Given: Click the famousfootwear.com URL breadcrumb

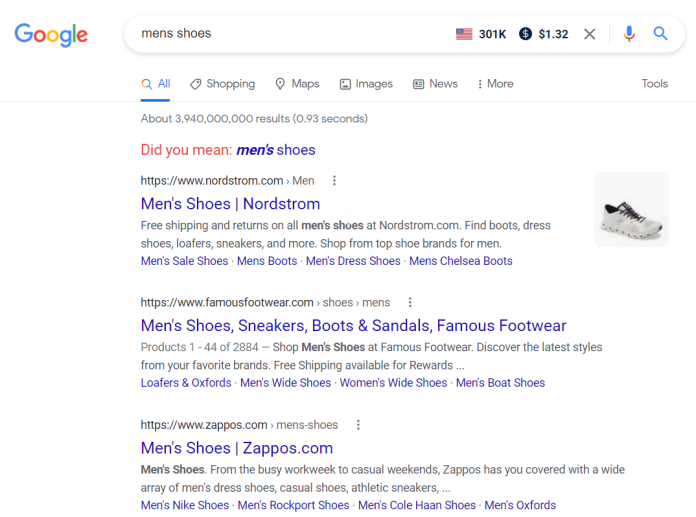Looking at the screenshot, I should pos(265,302).
